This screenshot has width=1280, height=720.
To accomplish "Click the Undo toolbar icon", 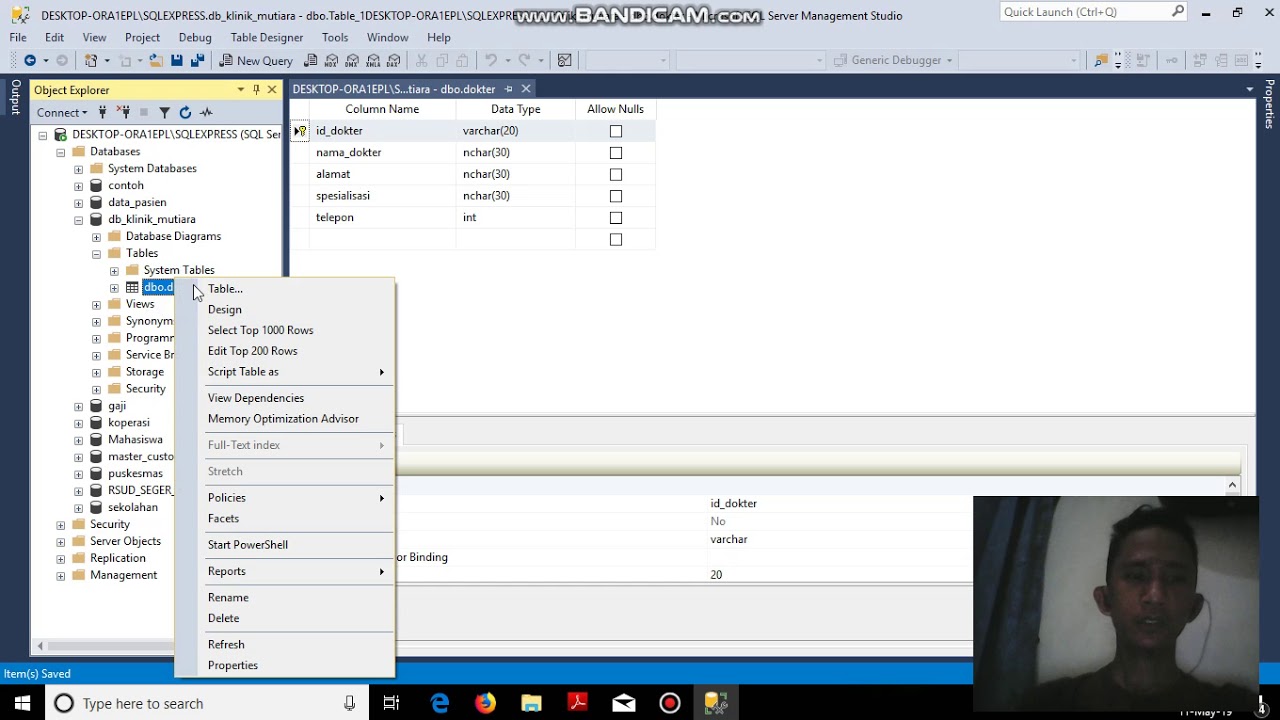I will 491,60.
